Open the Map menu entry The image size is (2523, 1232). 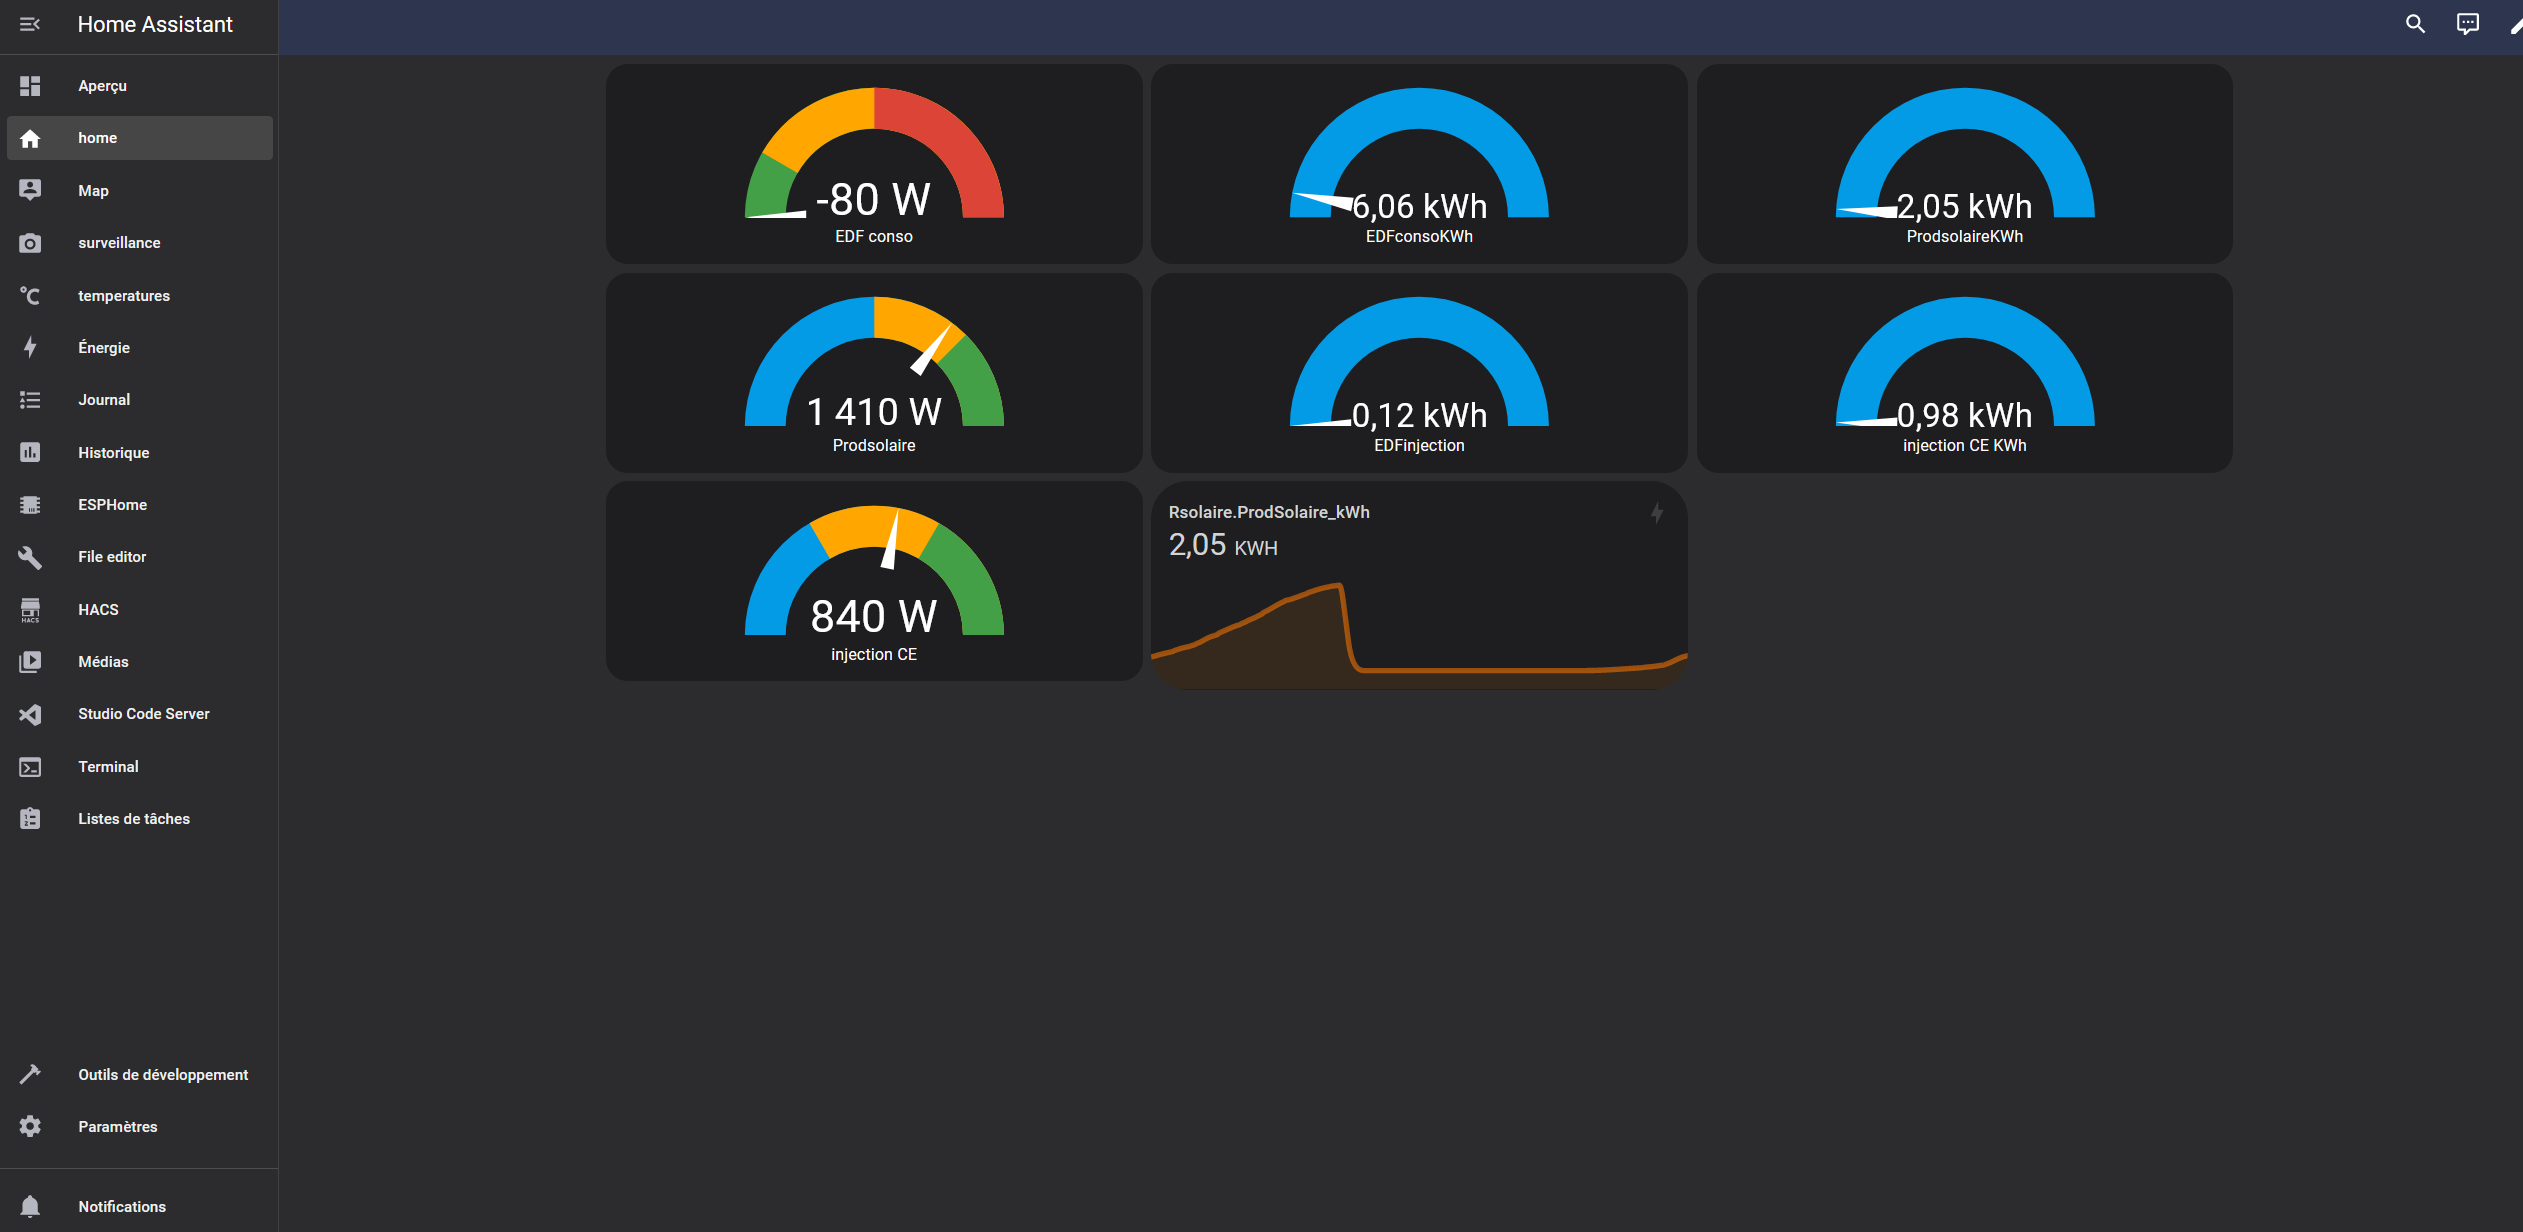[x=140, y=190]
